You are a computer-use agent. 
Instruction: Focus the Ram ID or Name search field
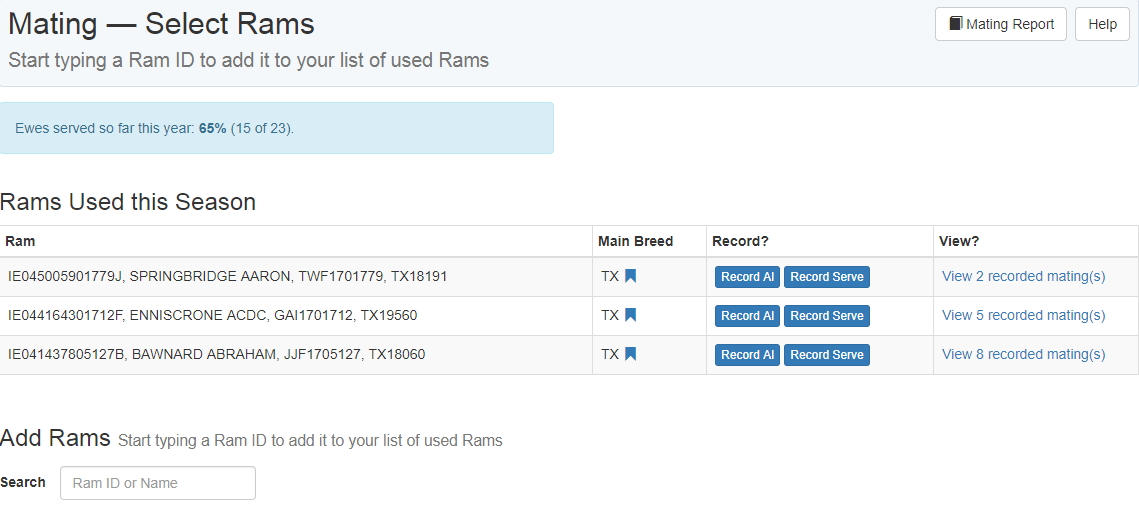(x=158, y=483)
